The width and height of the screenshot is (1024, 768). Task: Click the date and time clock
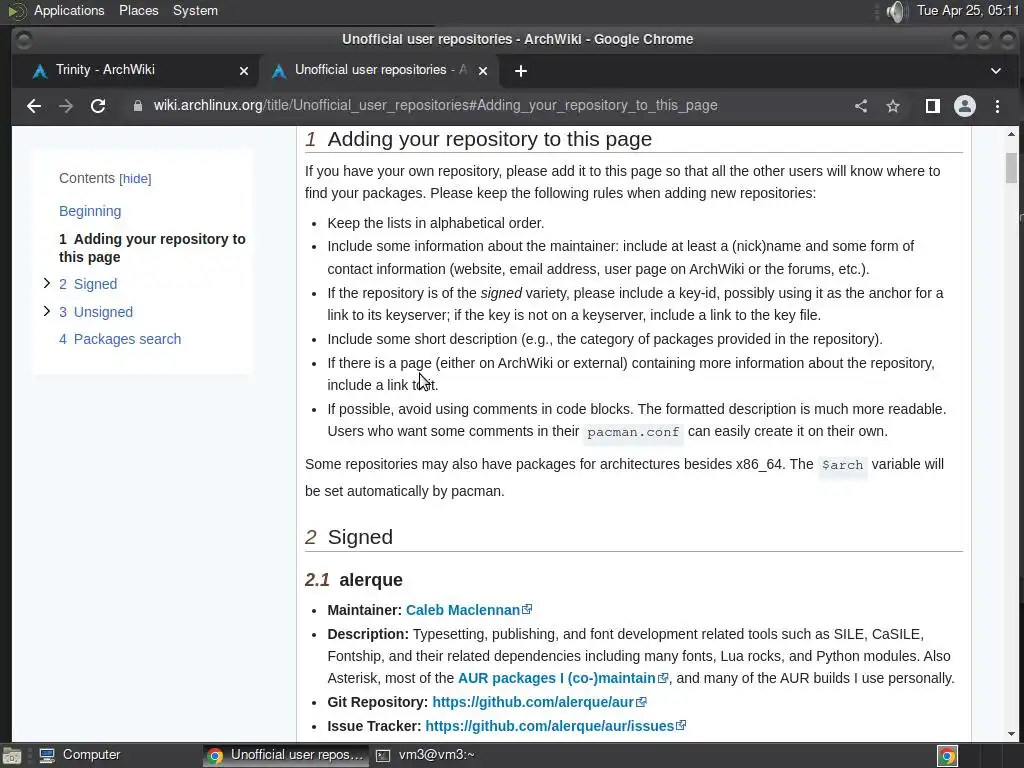(967, 10)
